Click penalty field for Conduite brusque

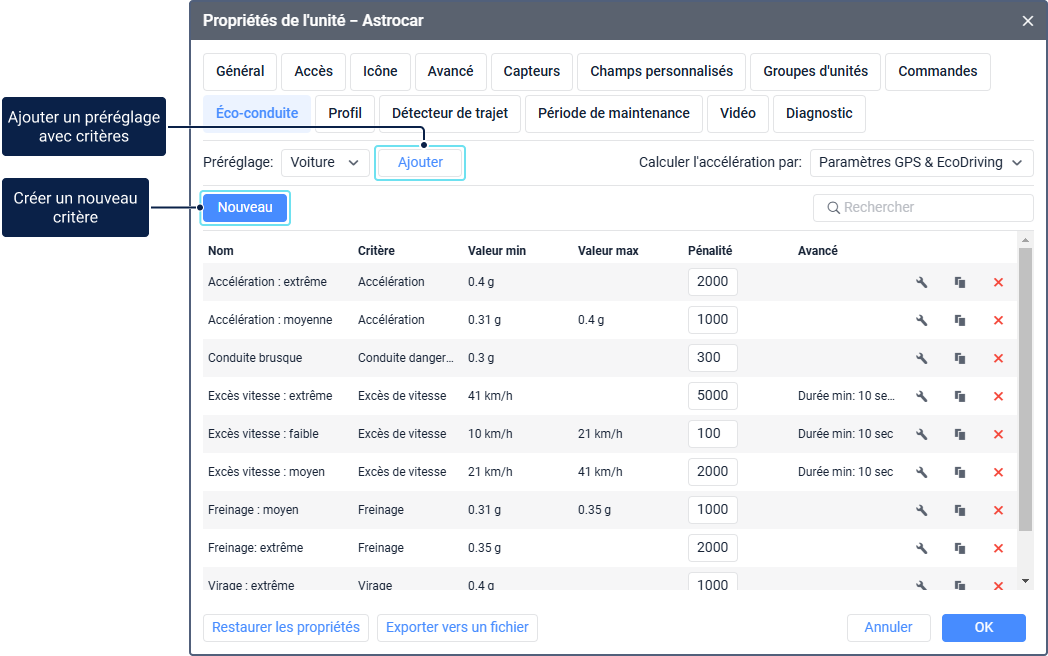(x=712, y=358)
